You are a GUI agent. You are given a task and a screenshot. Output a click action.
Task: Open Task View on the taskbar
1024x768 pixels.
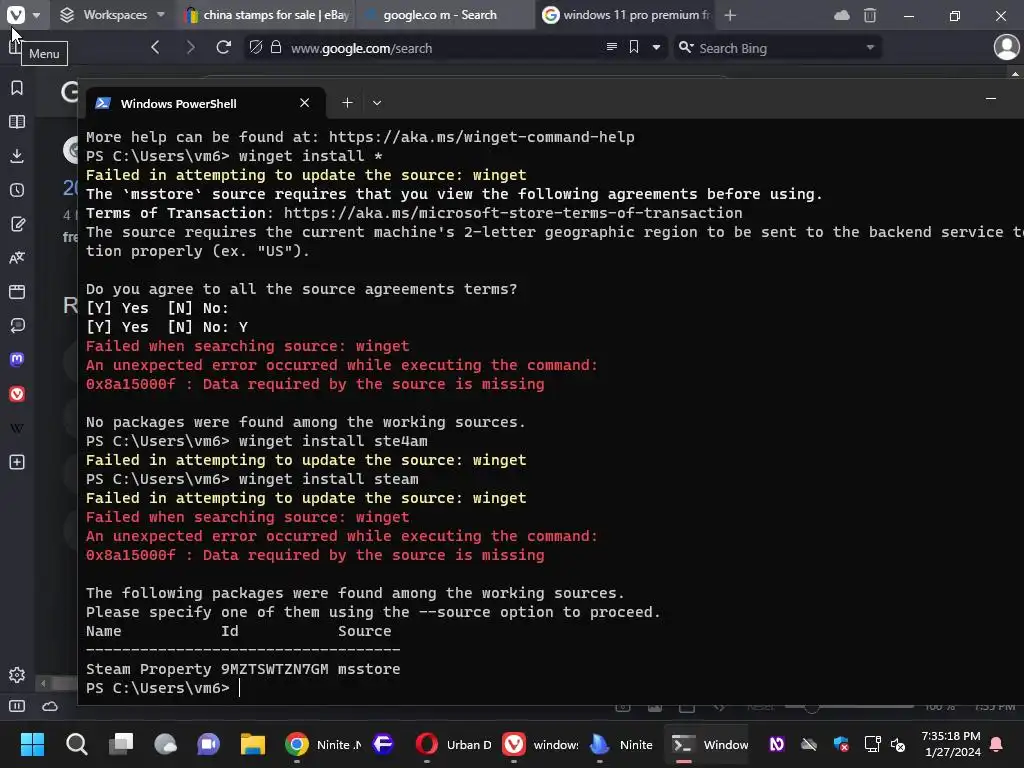(x=121, y=744)
